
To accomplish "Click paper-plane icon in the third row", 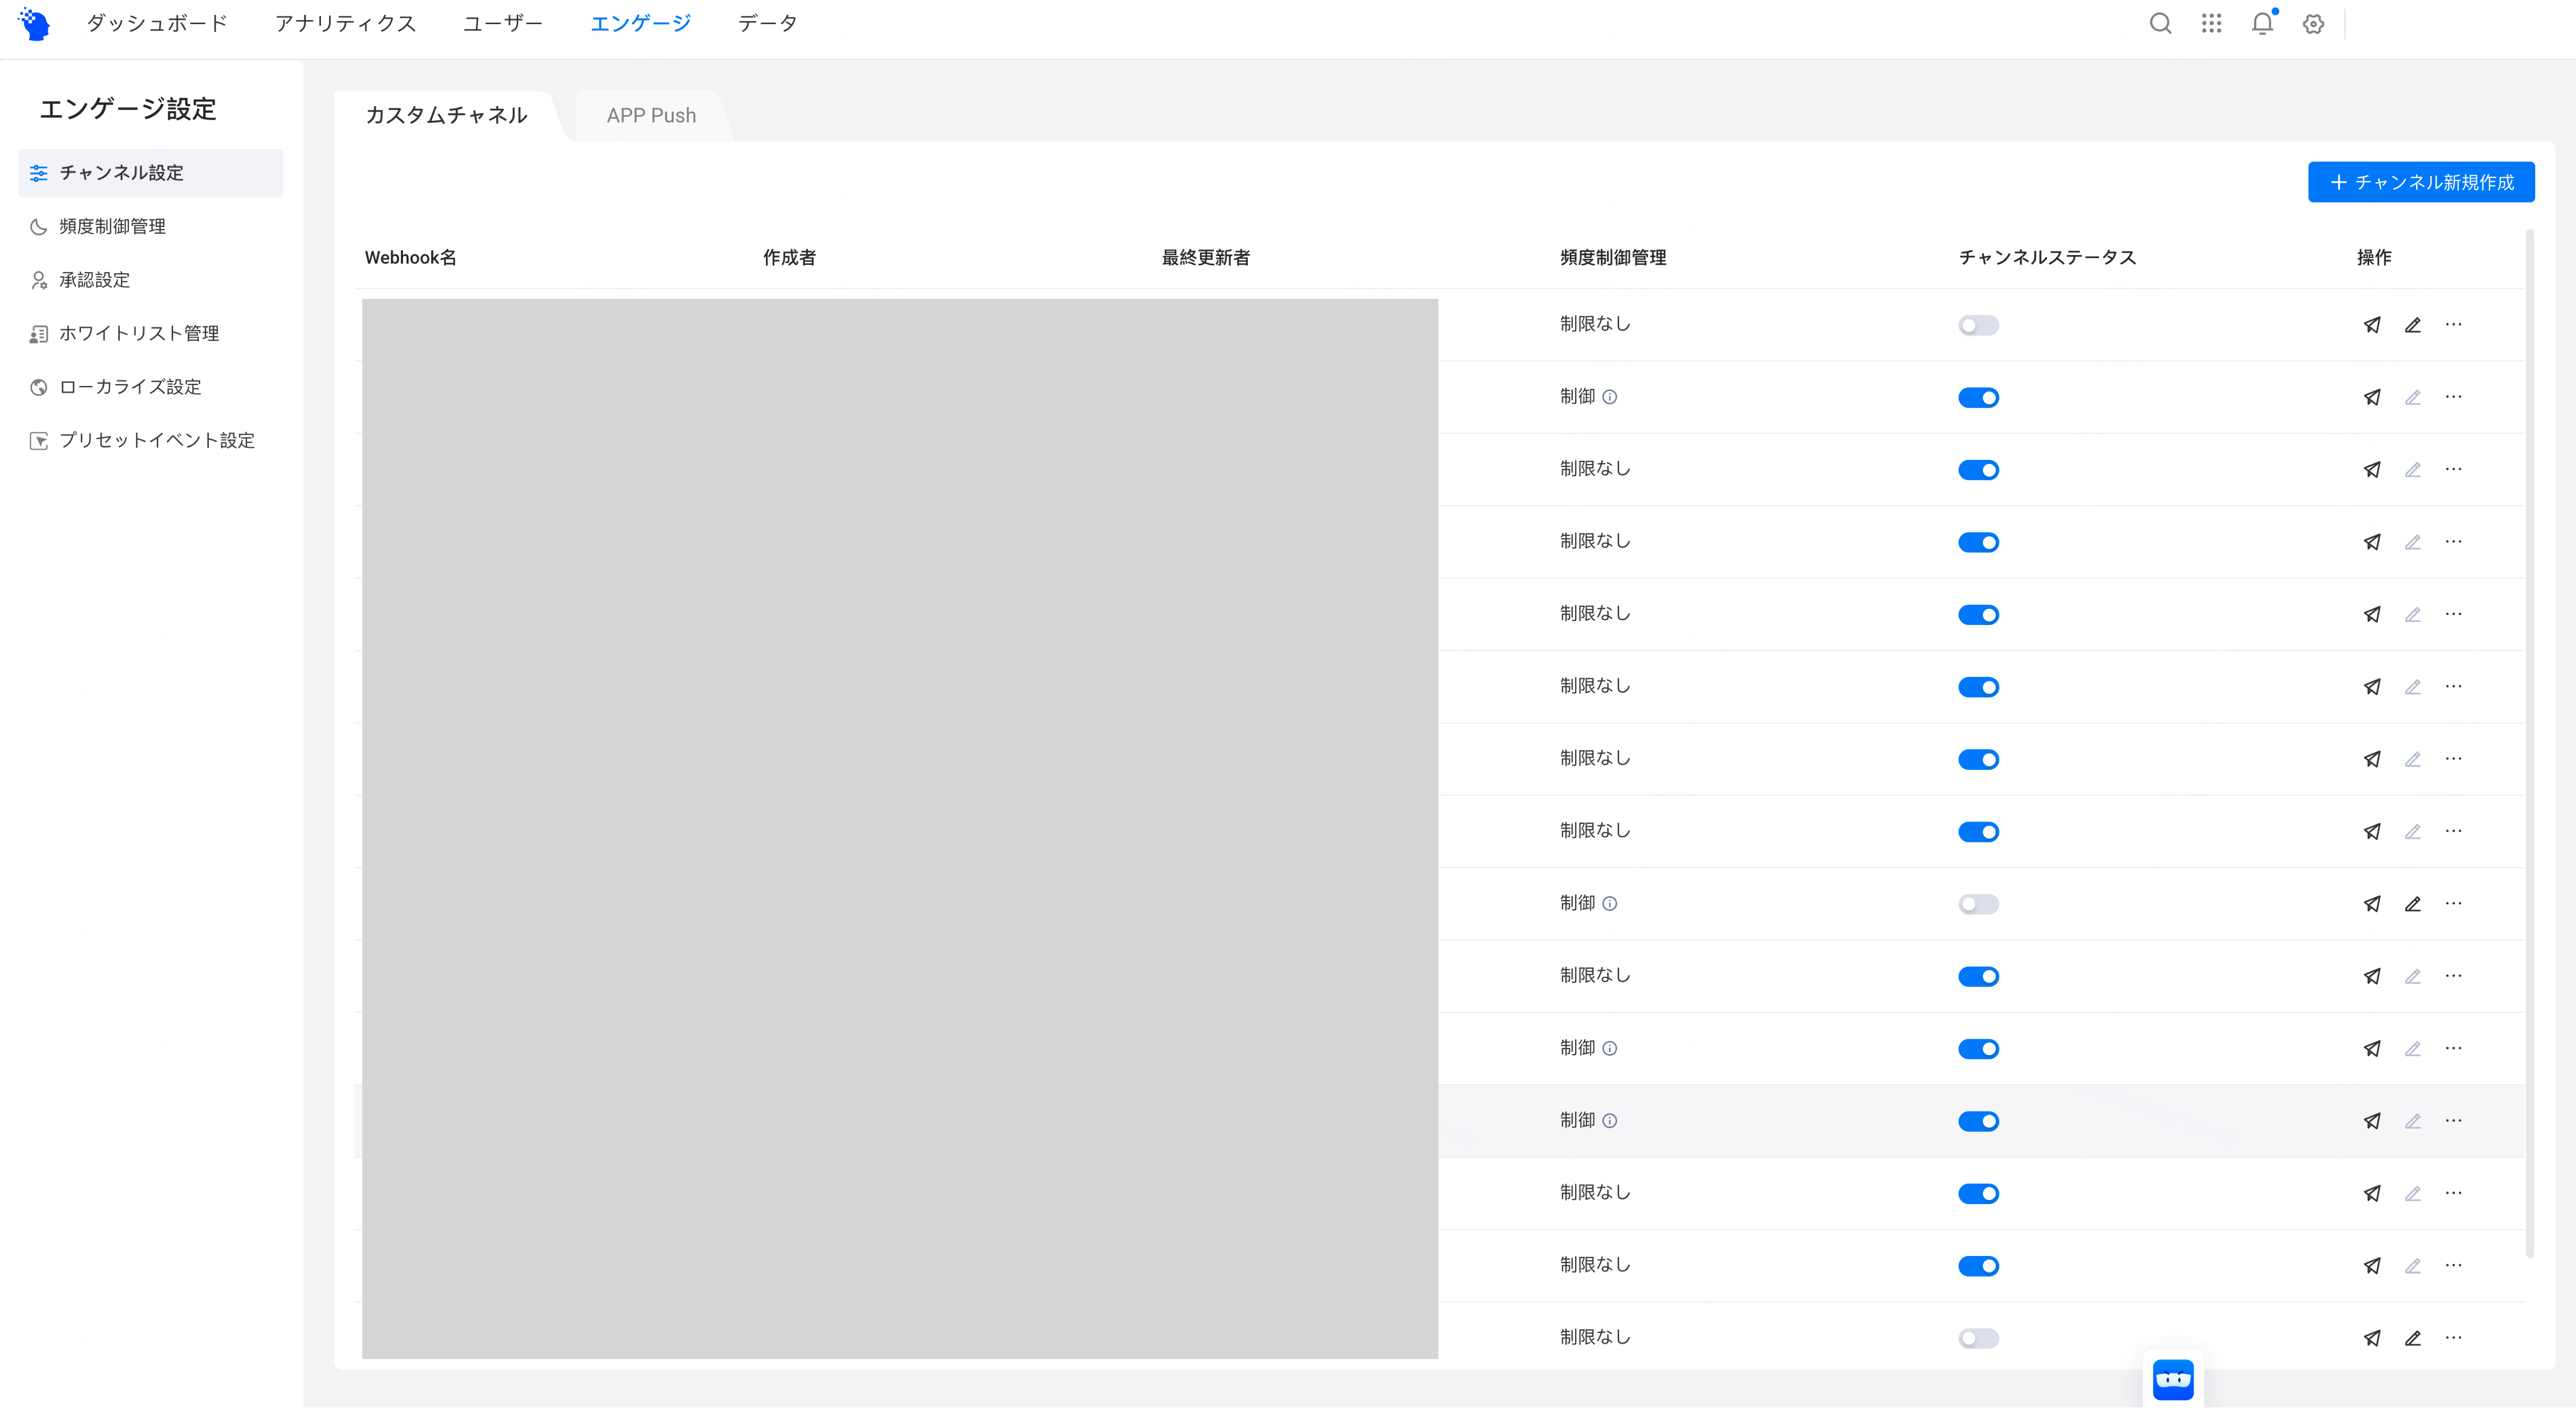I will 2372,470.
